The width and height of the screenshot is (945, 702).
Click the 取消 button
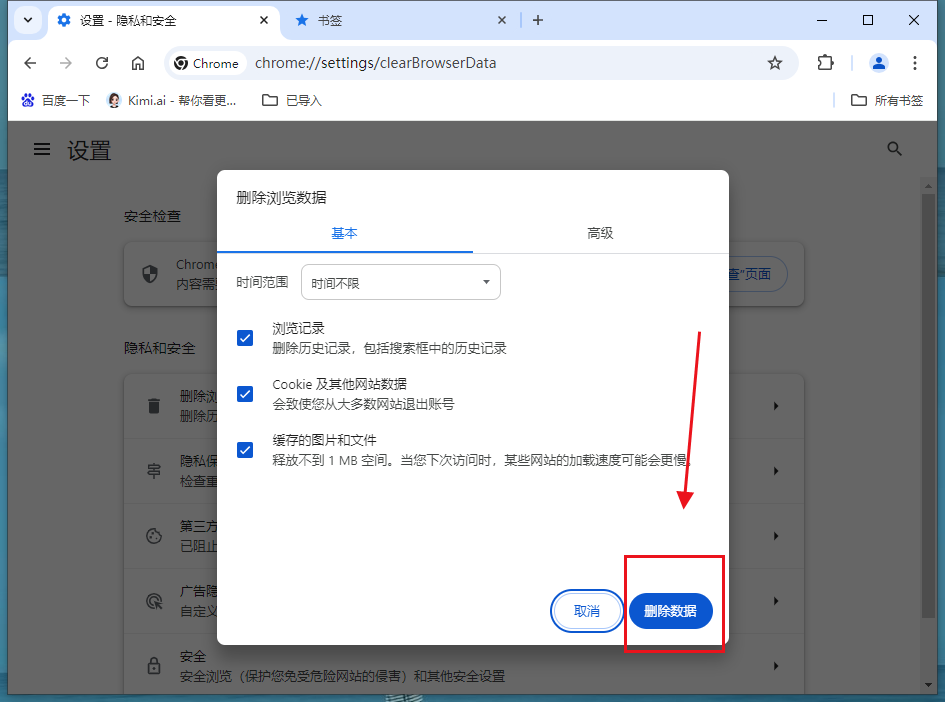pos(586,611)
